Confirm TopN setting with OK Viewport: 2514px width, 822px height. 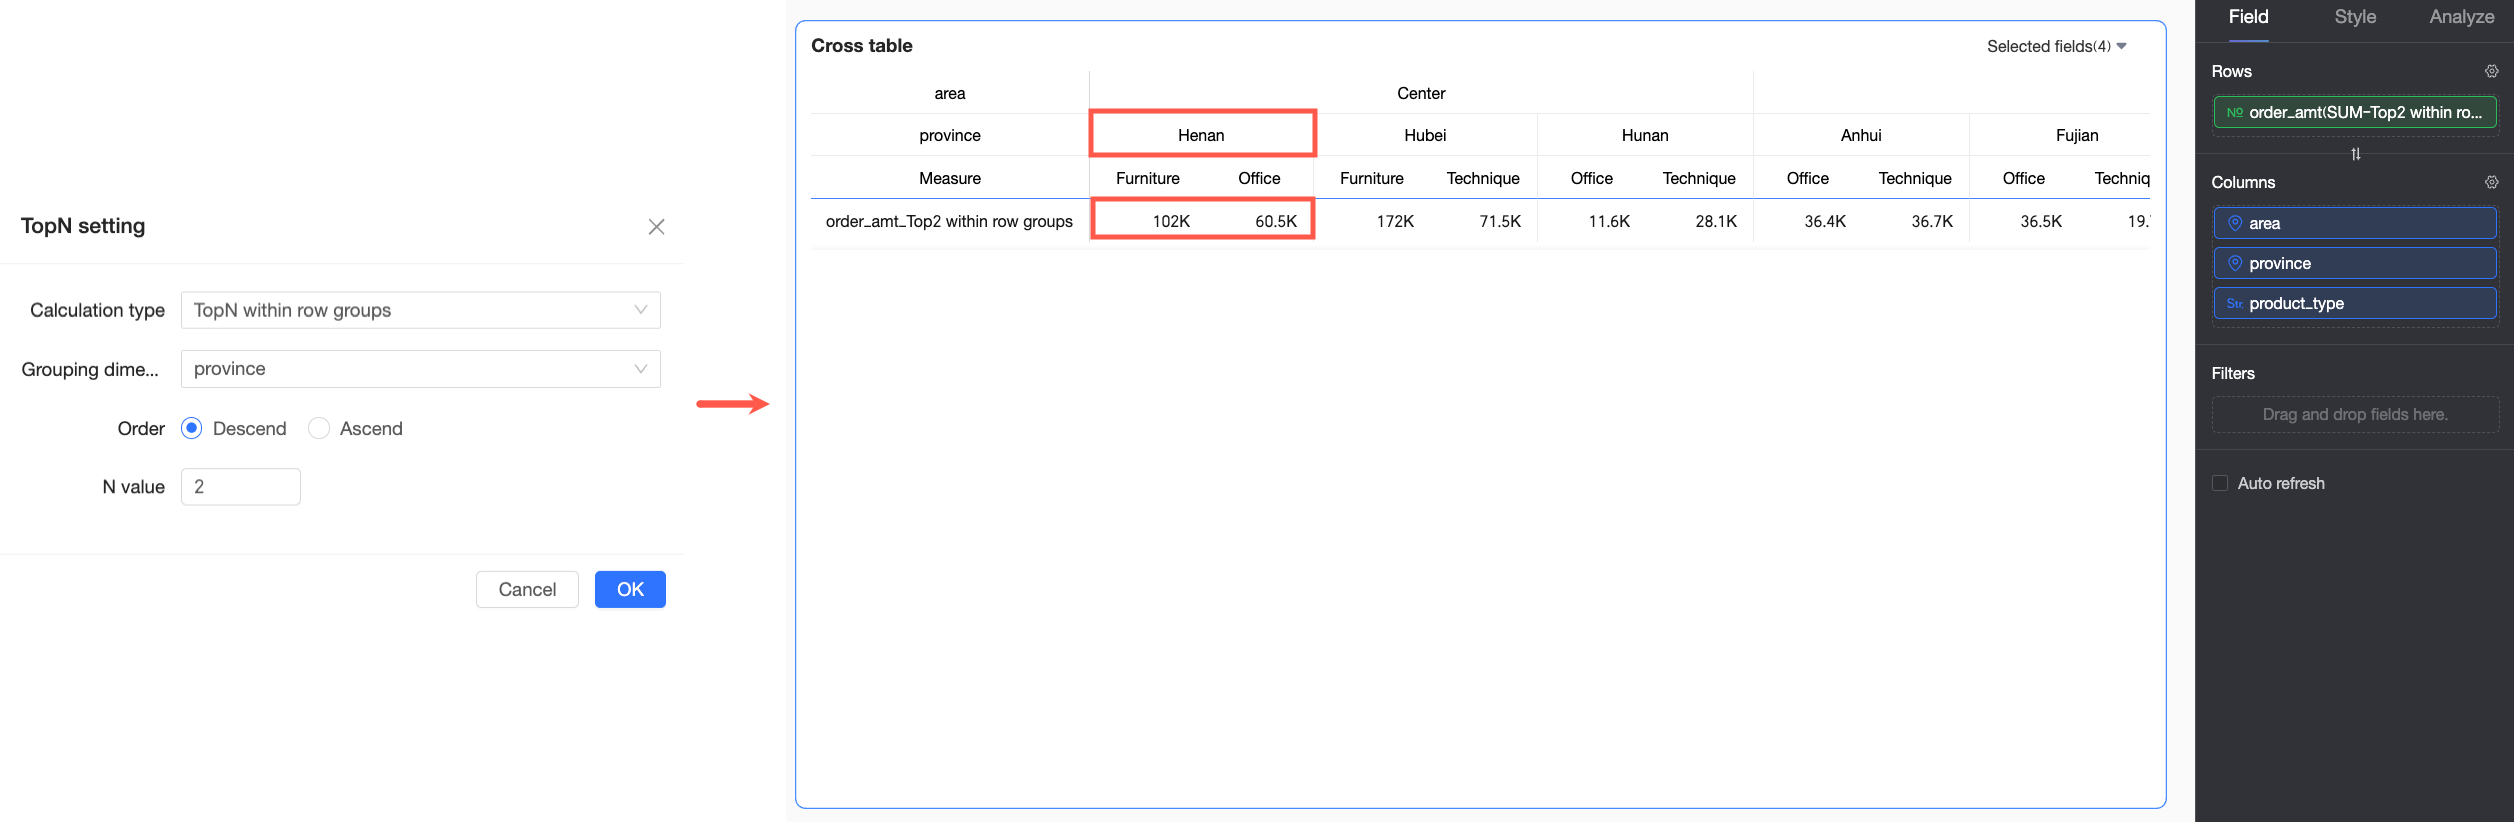coord(630,589)
